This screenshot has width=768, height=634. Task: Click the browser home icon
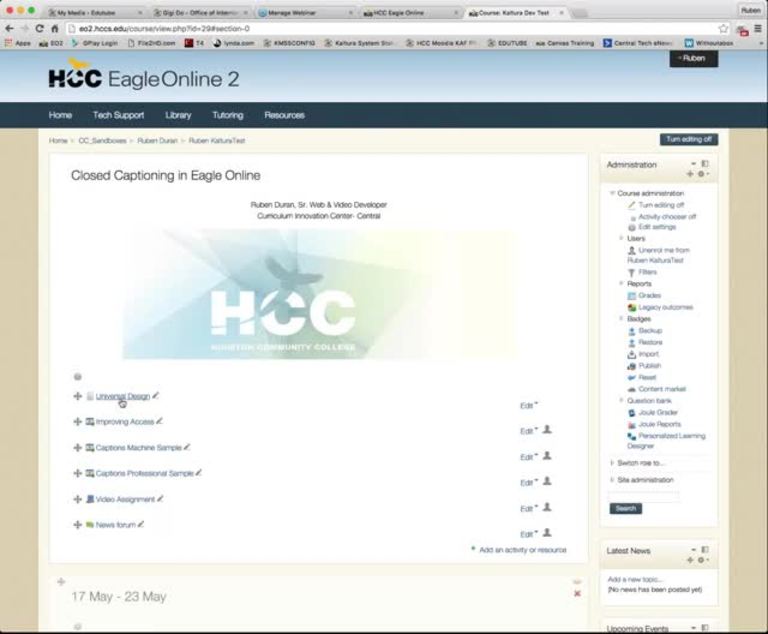[x=54, y=28]
